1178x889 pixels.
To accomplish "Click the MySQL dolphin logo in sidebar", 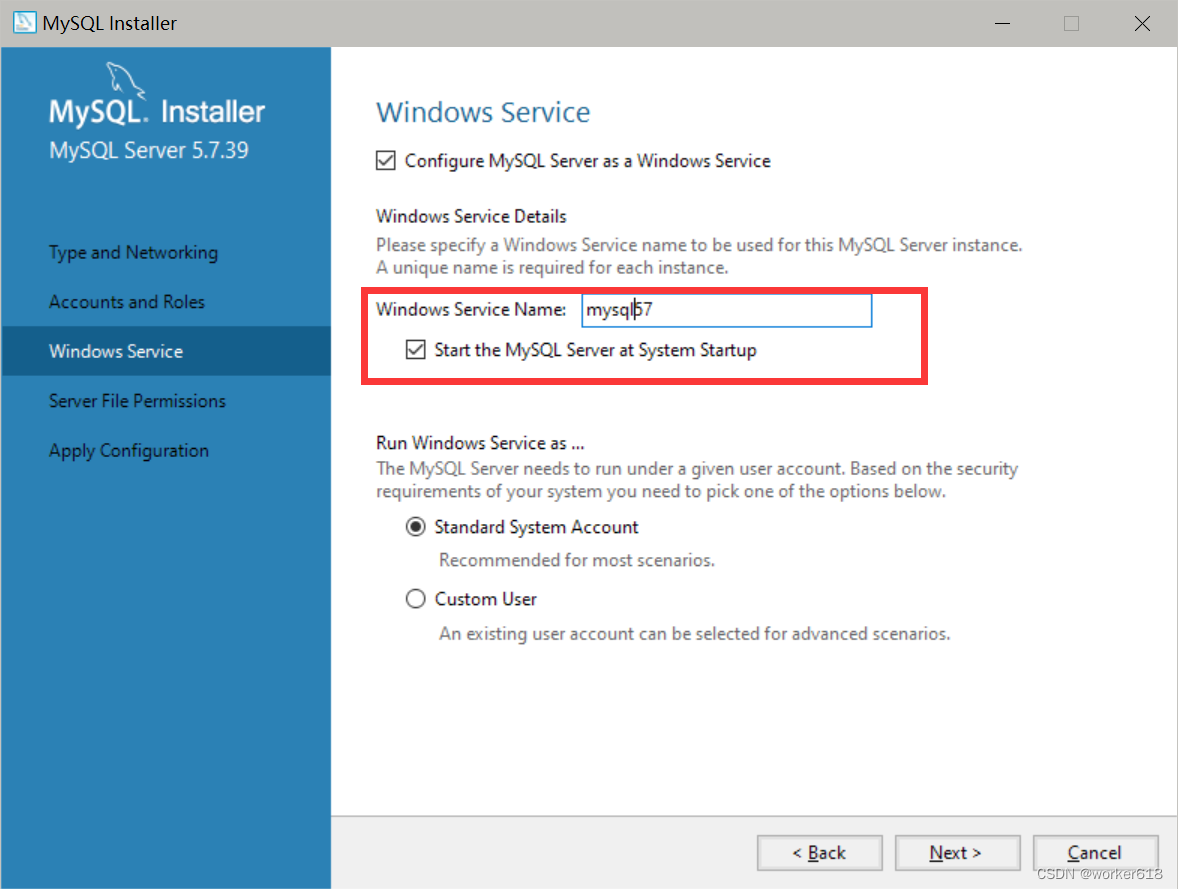I will tap(125, 80).
